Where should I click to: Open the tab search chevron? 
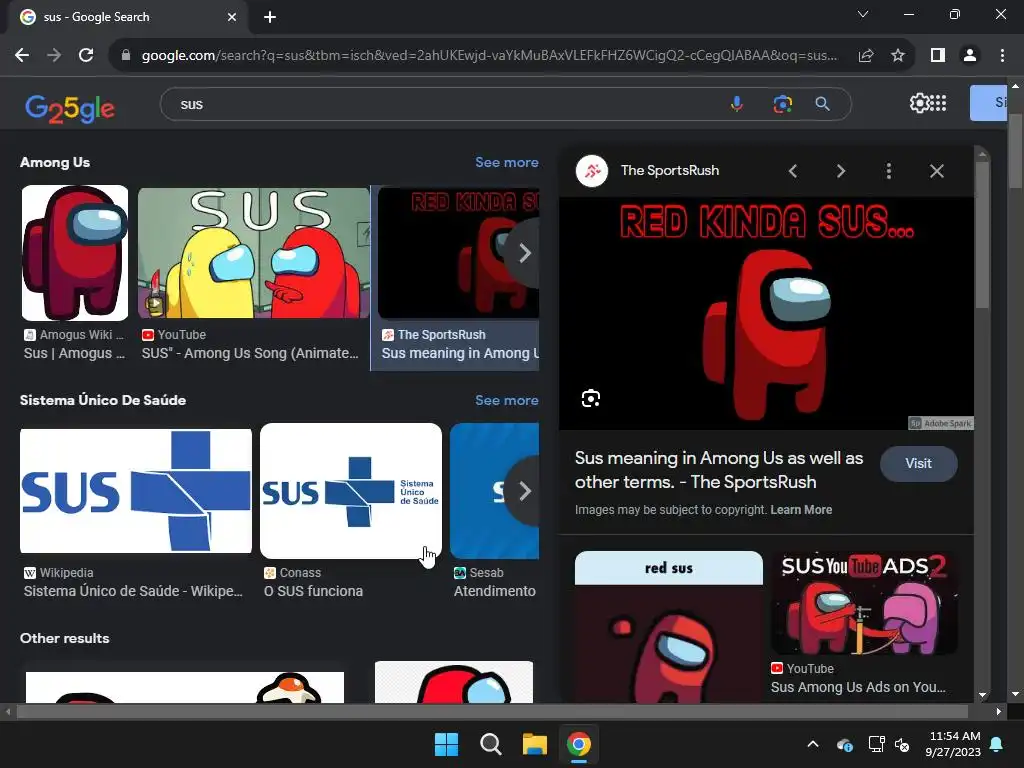pyautogui.click(x=863, y=14)
